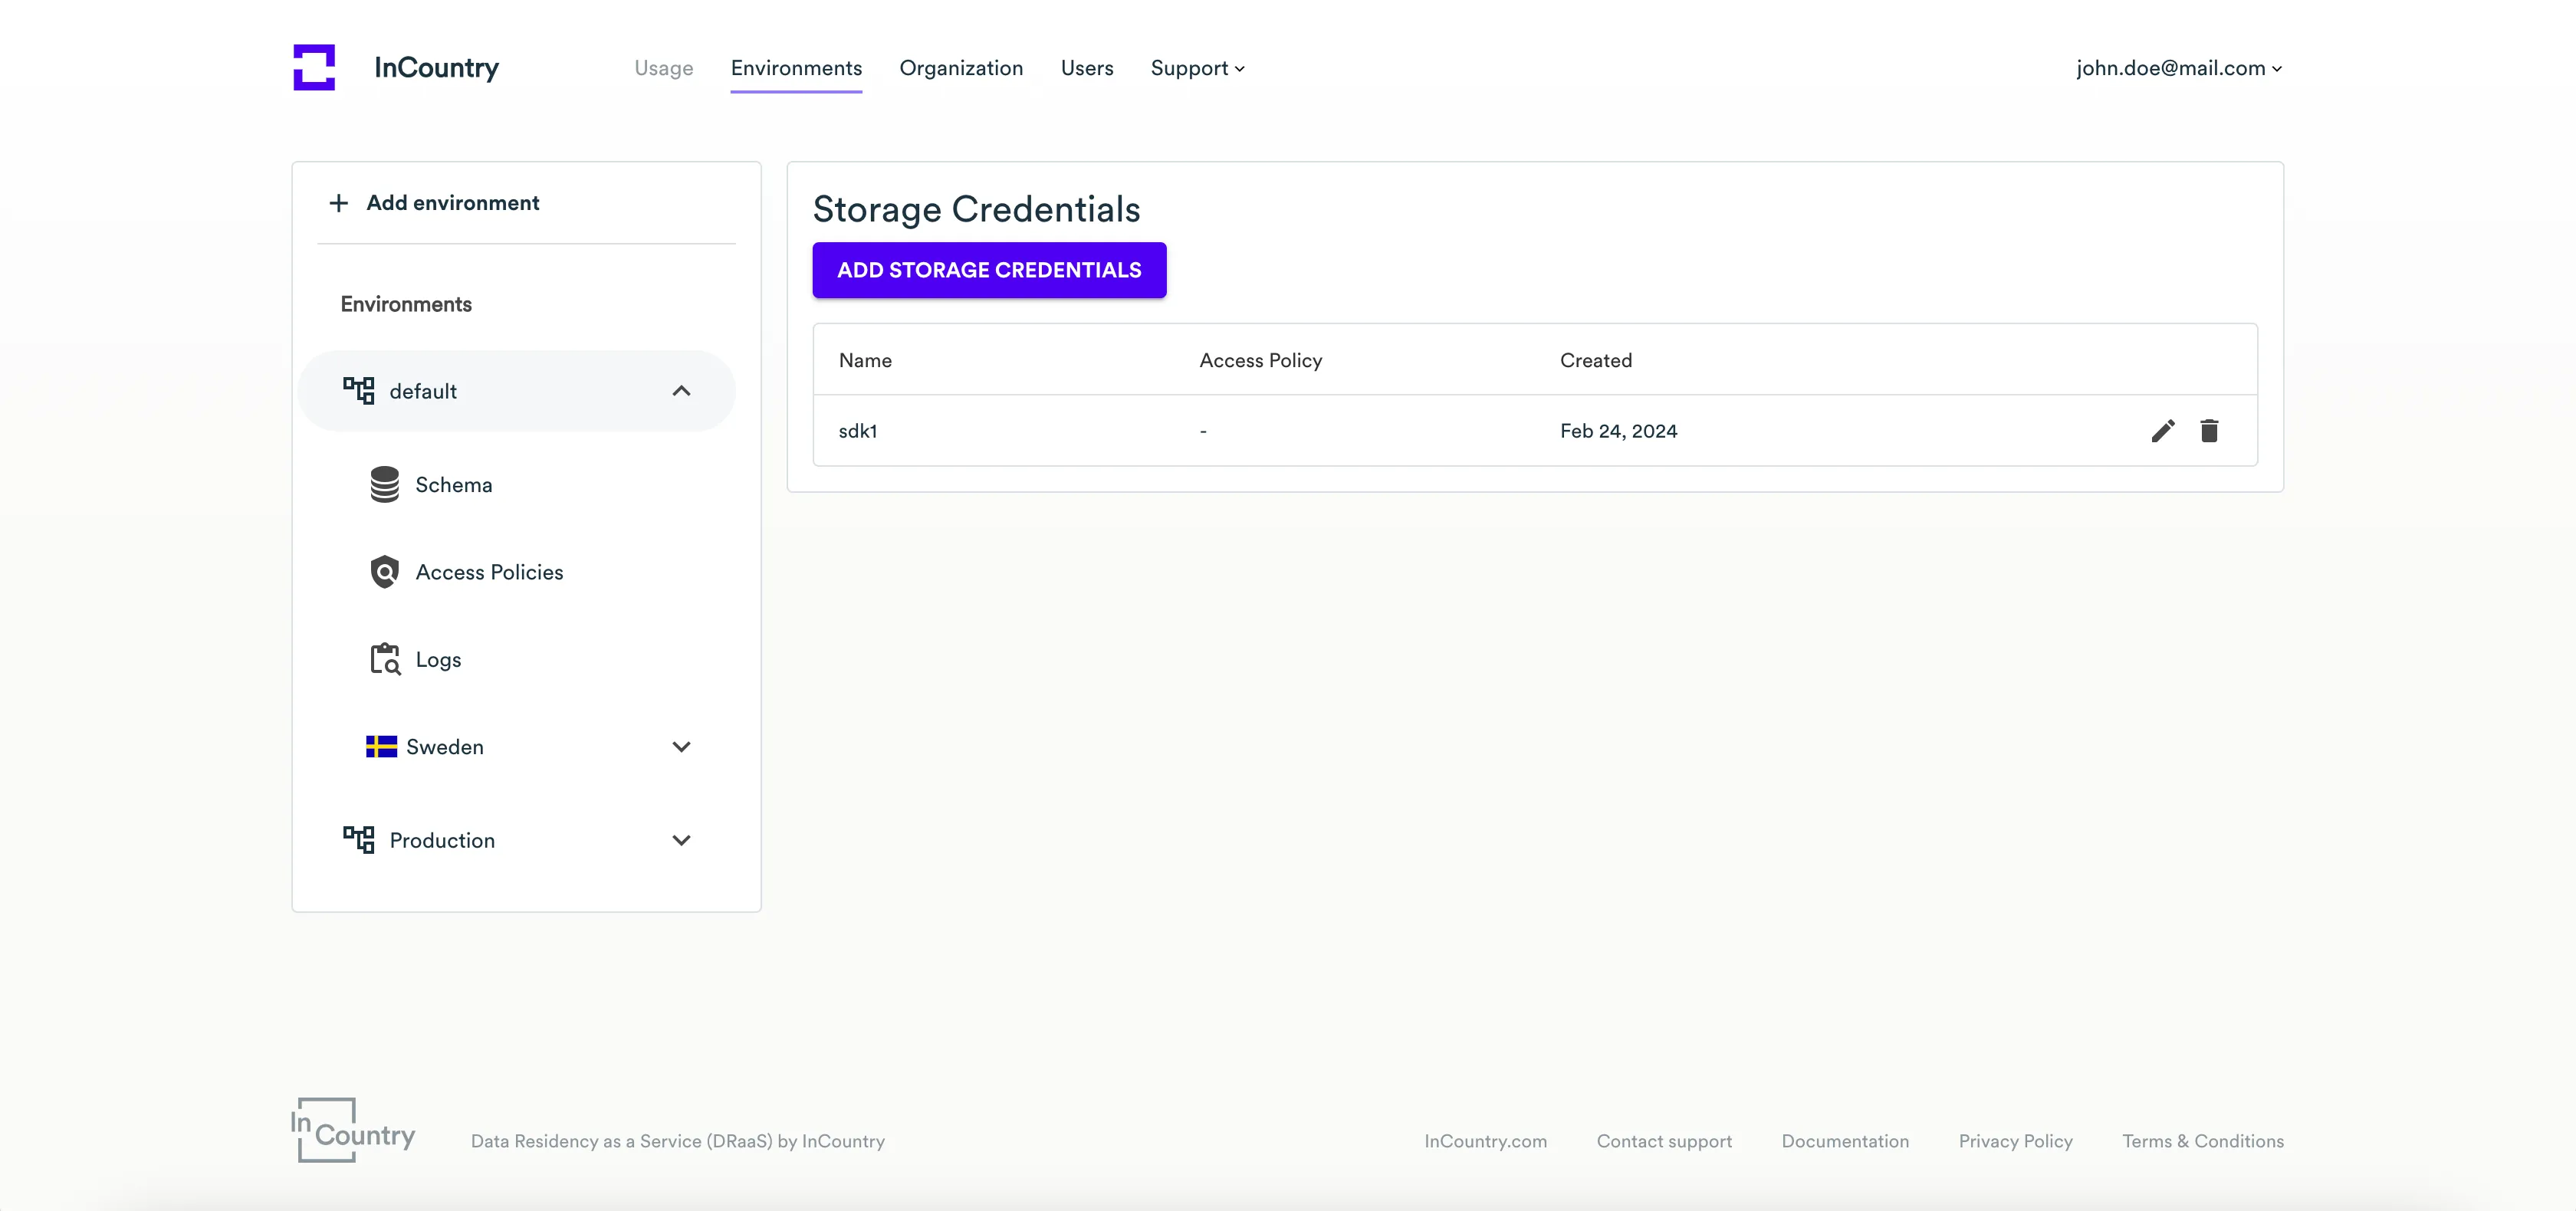The image size is (2576, 1211).
Task: Click the InCountry purple logo icon
Action: [314, 67]
